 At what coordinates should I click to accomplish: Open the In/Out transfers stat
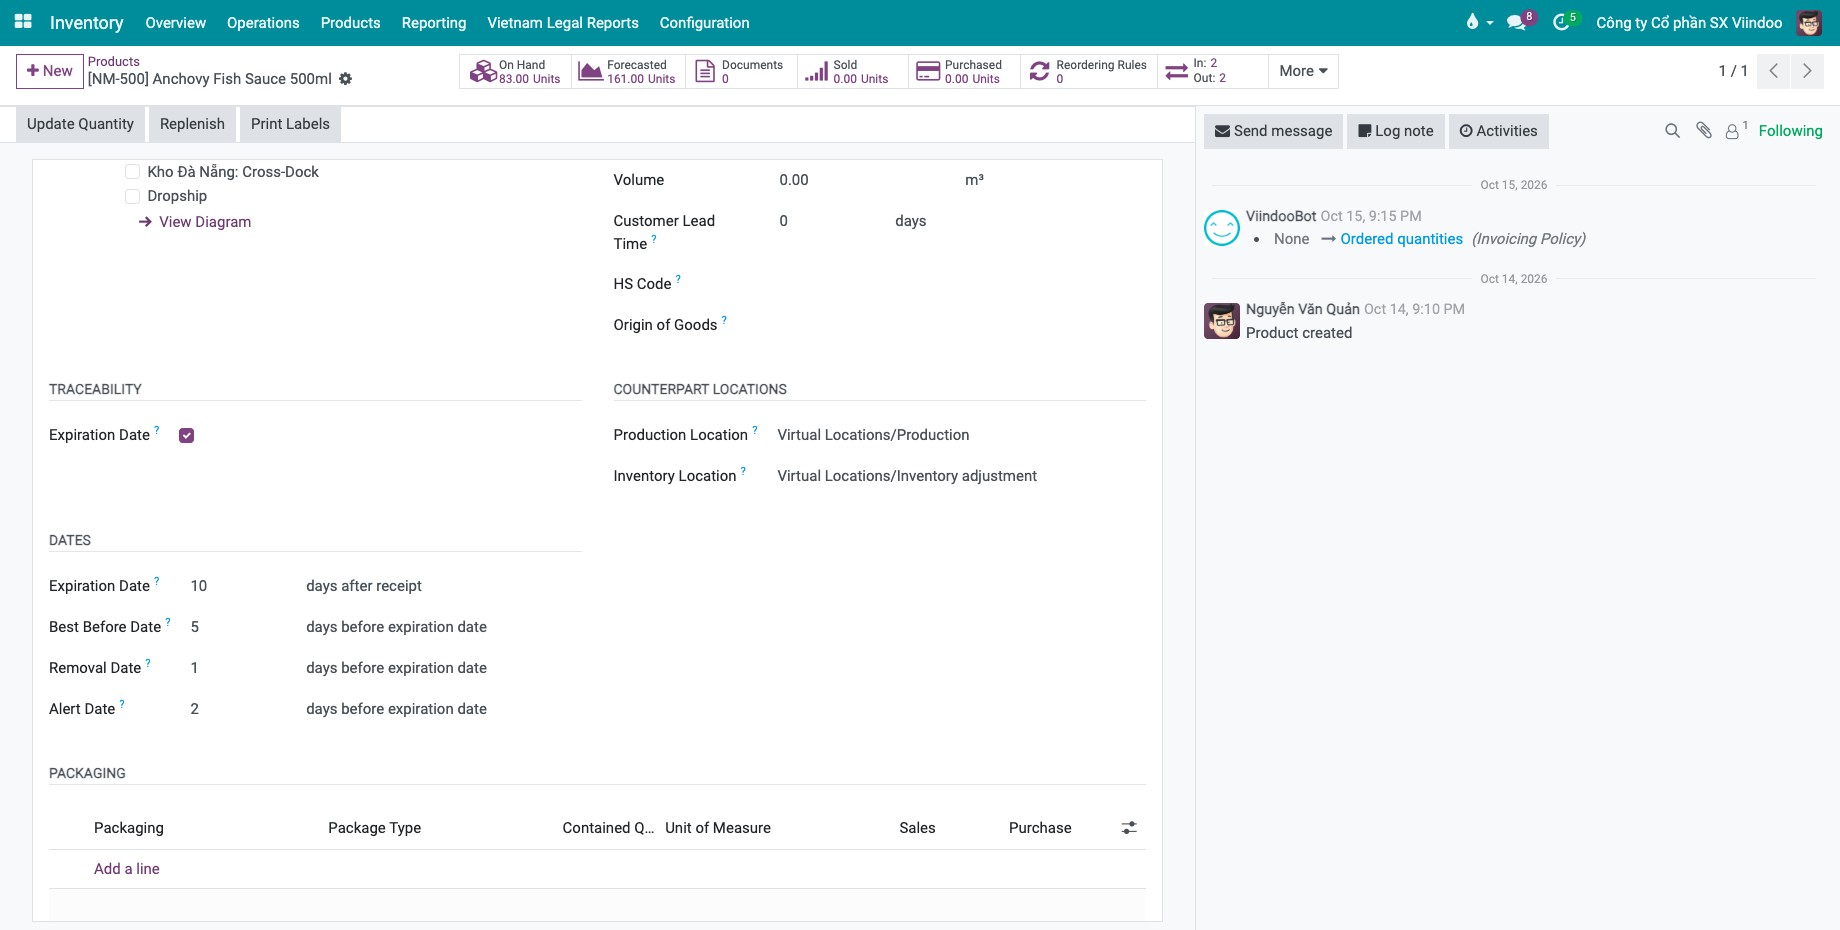tap(1212, 71)
